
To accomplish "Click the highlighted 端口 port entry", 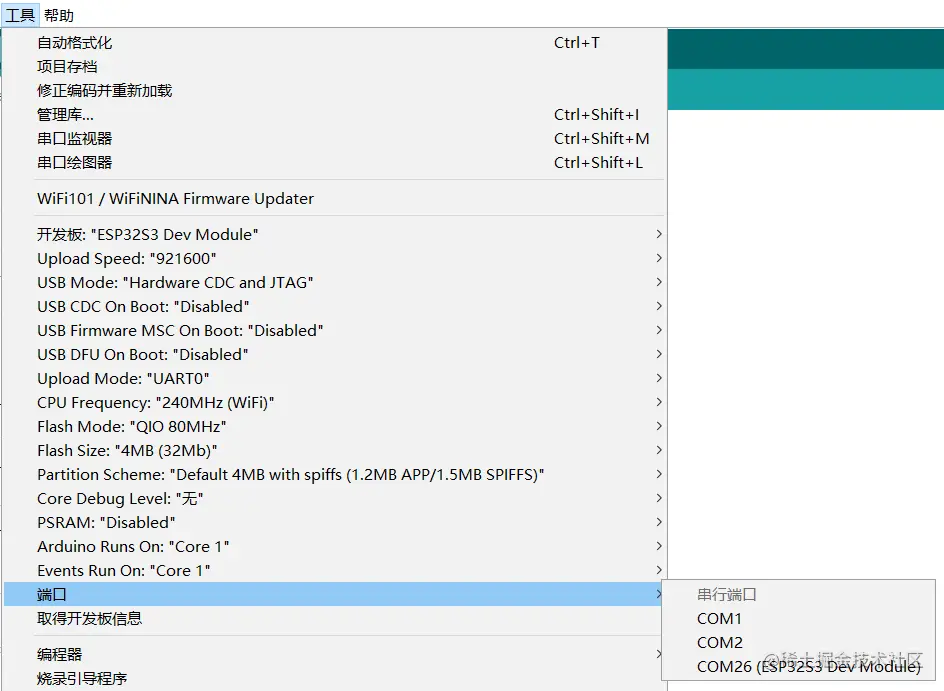I will [x=335, y=595].
